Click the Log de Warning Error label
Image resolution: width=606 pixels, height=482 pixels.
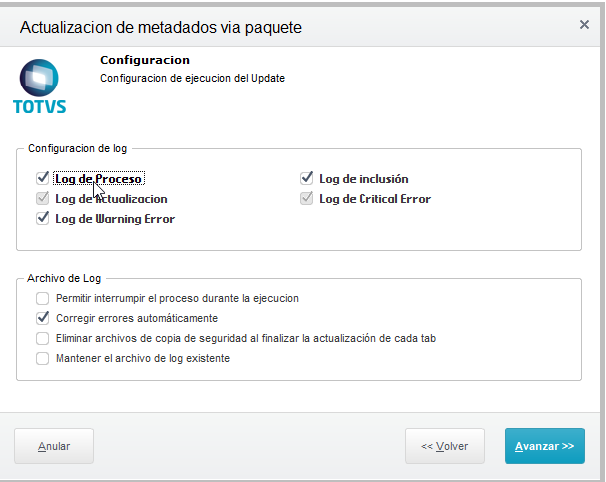[115, 219]
